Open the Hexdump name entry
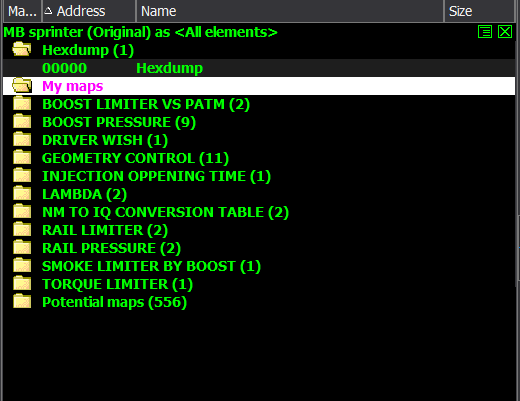This screenshot has height=401, width=520. tap(169, 68)
